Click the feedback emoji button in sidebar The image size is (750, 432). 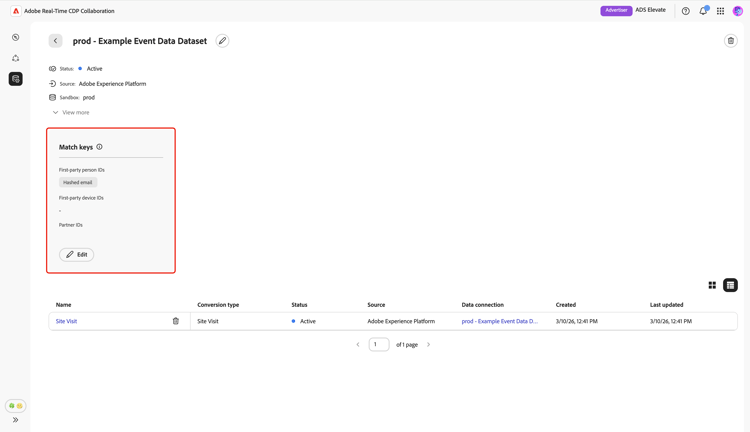point(16,406)
